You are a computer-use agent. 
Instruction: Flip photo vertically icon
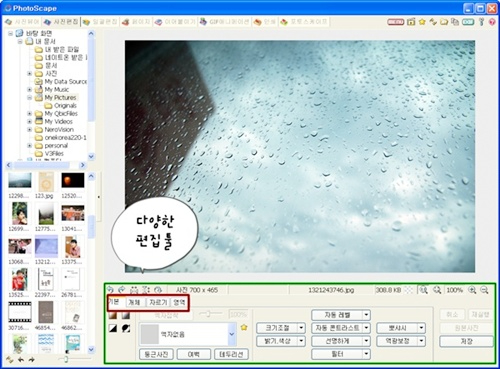click(x=146, y=290)
